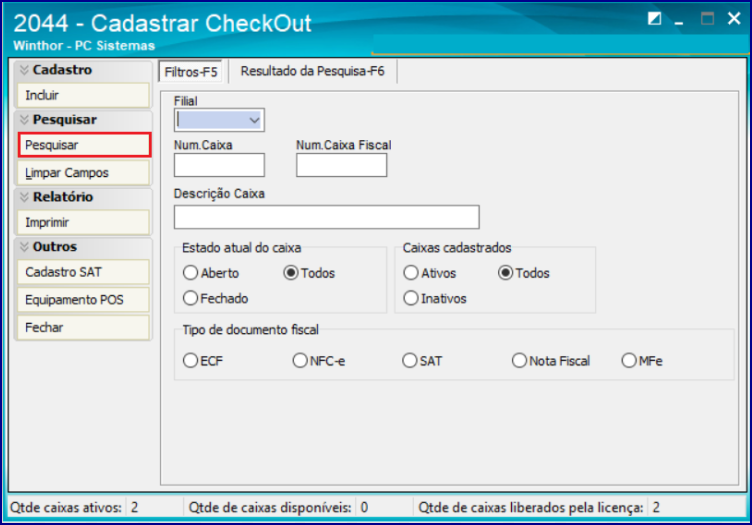Collapse the Relatório section chevron
This screenshot has width=752, height=525.
24,197
